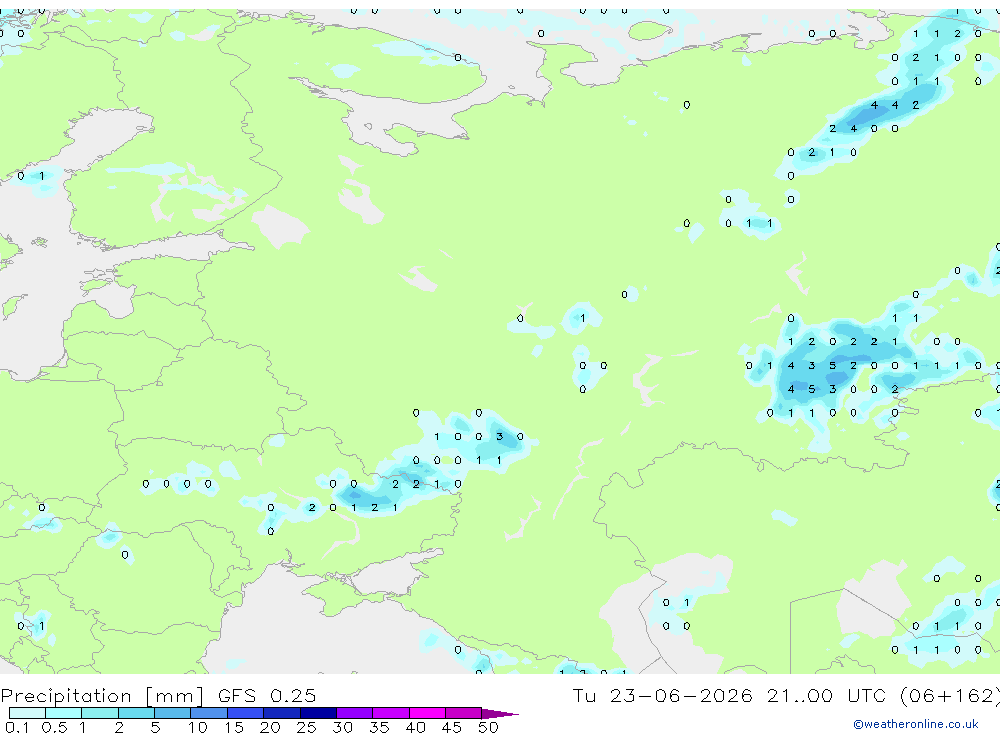Viewport: 1000px width, 733px height.
Task: Click the 15–20 mm royal blue legend swatch
Action: click(x=246, y=713)
